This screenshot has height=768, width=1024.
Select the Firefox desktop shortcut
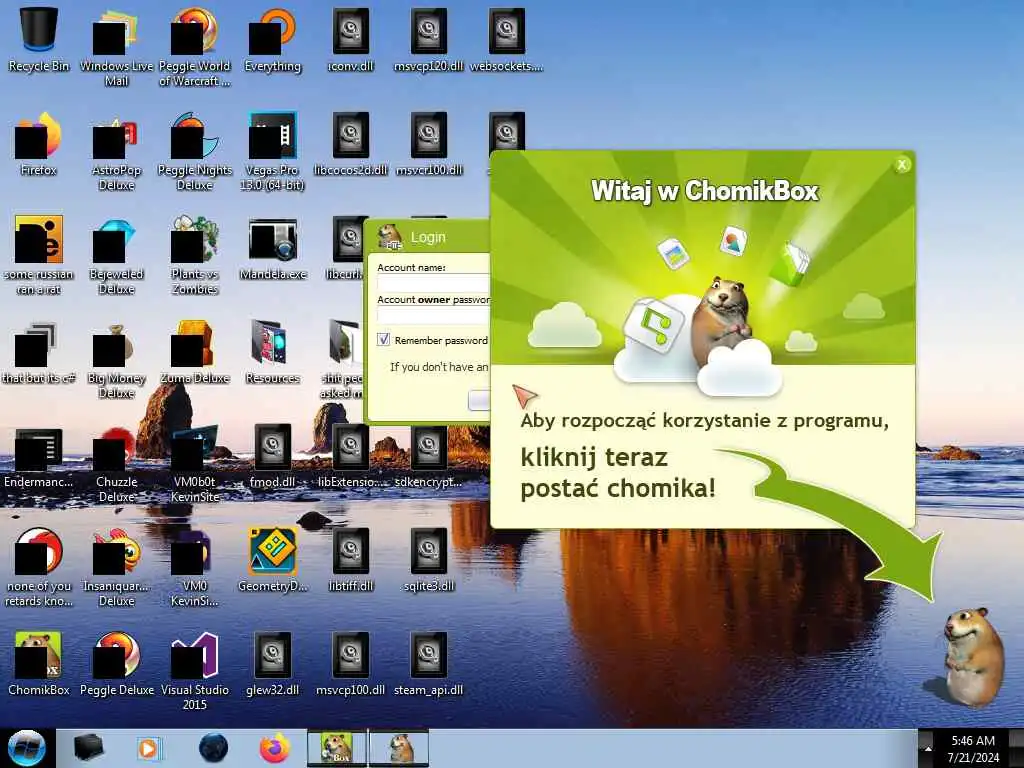[x=39, y=144]
